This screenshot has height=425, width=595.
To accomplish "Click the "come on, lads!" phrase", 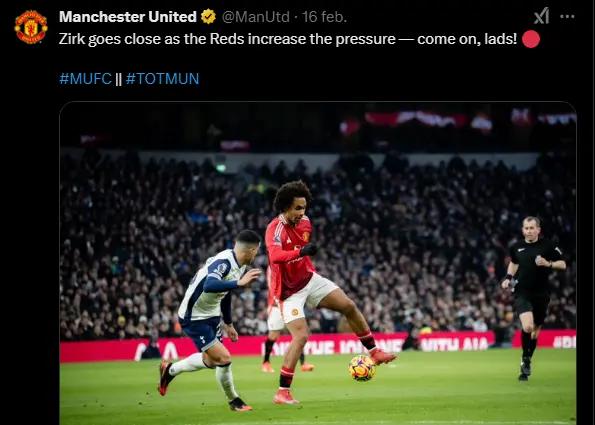I will click(467, 39).
